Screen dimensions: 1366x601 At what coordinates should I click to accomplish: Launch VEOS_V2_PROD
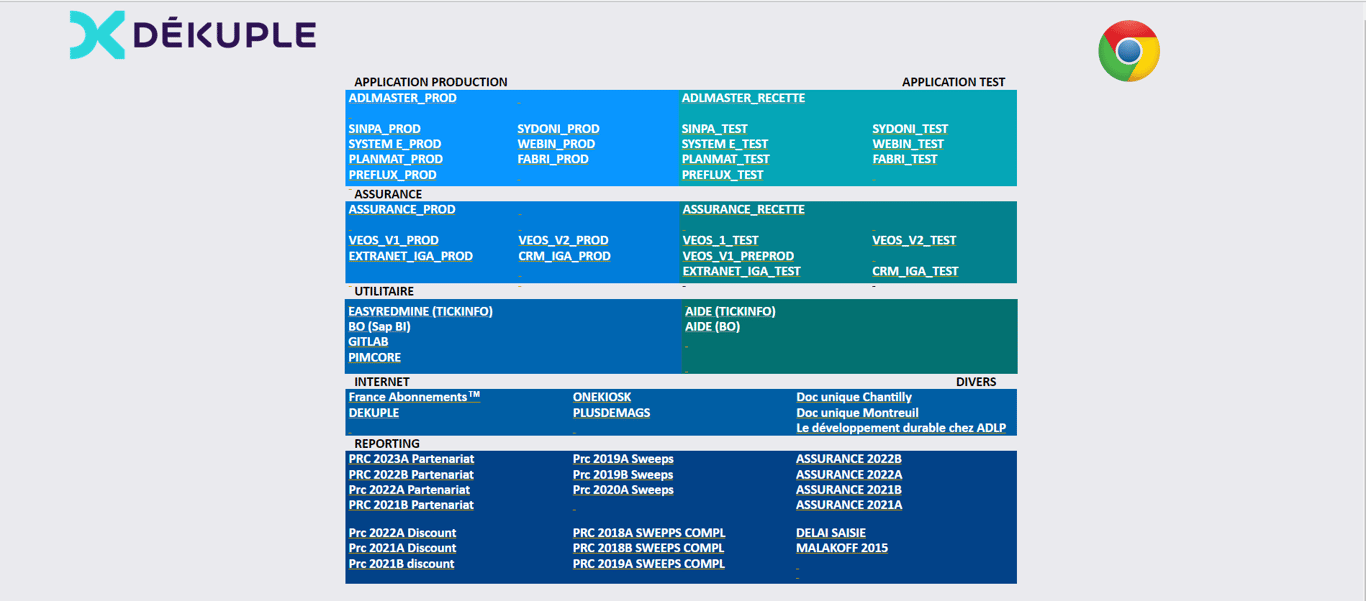click(563, 241)
